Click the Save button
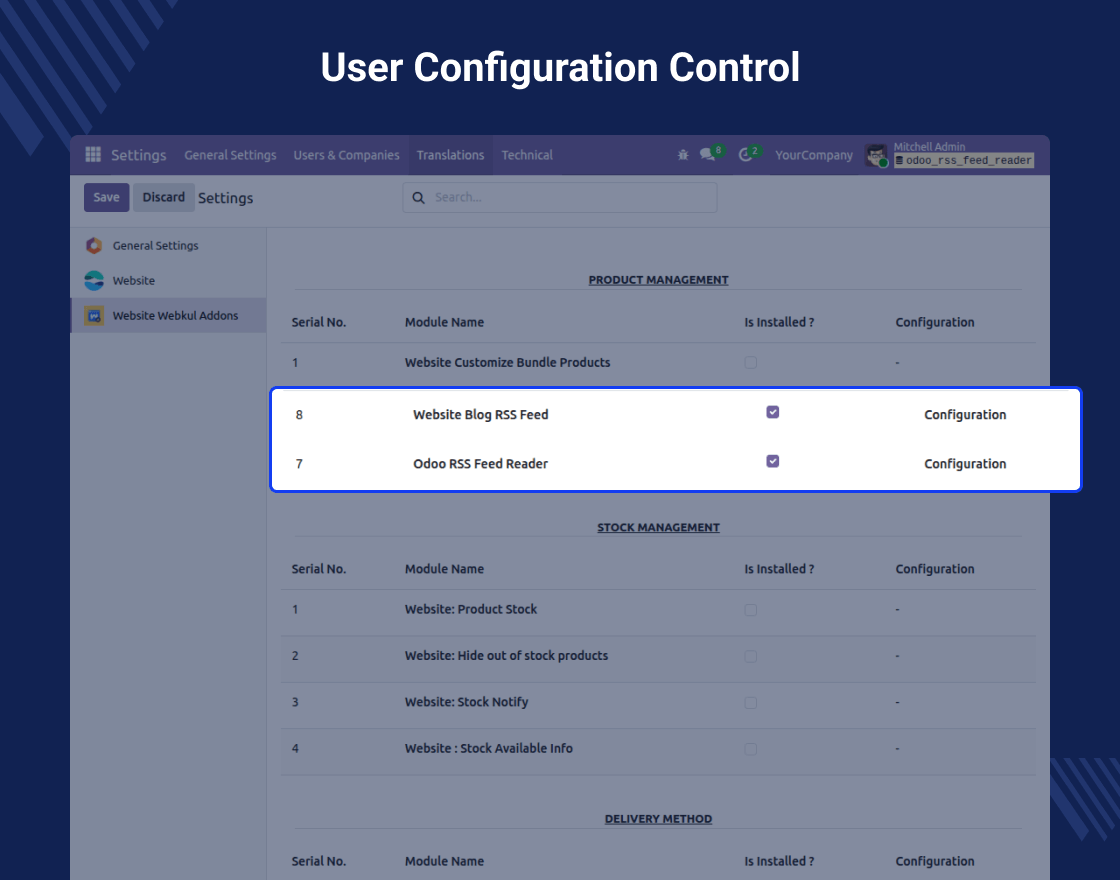Viewport: 1120px width, 880px height. coord(106,197)
